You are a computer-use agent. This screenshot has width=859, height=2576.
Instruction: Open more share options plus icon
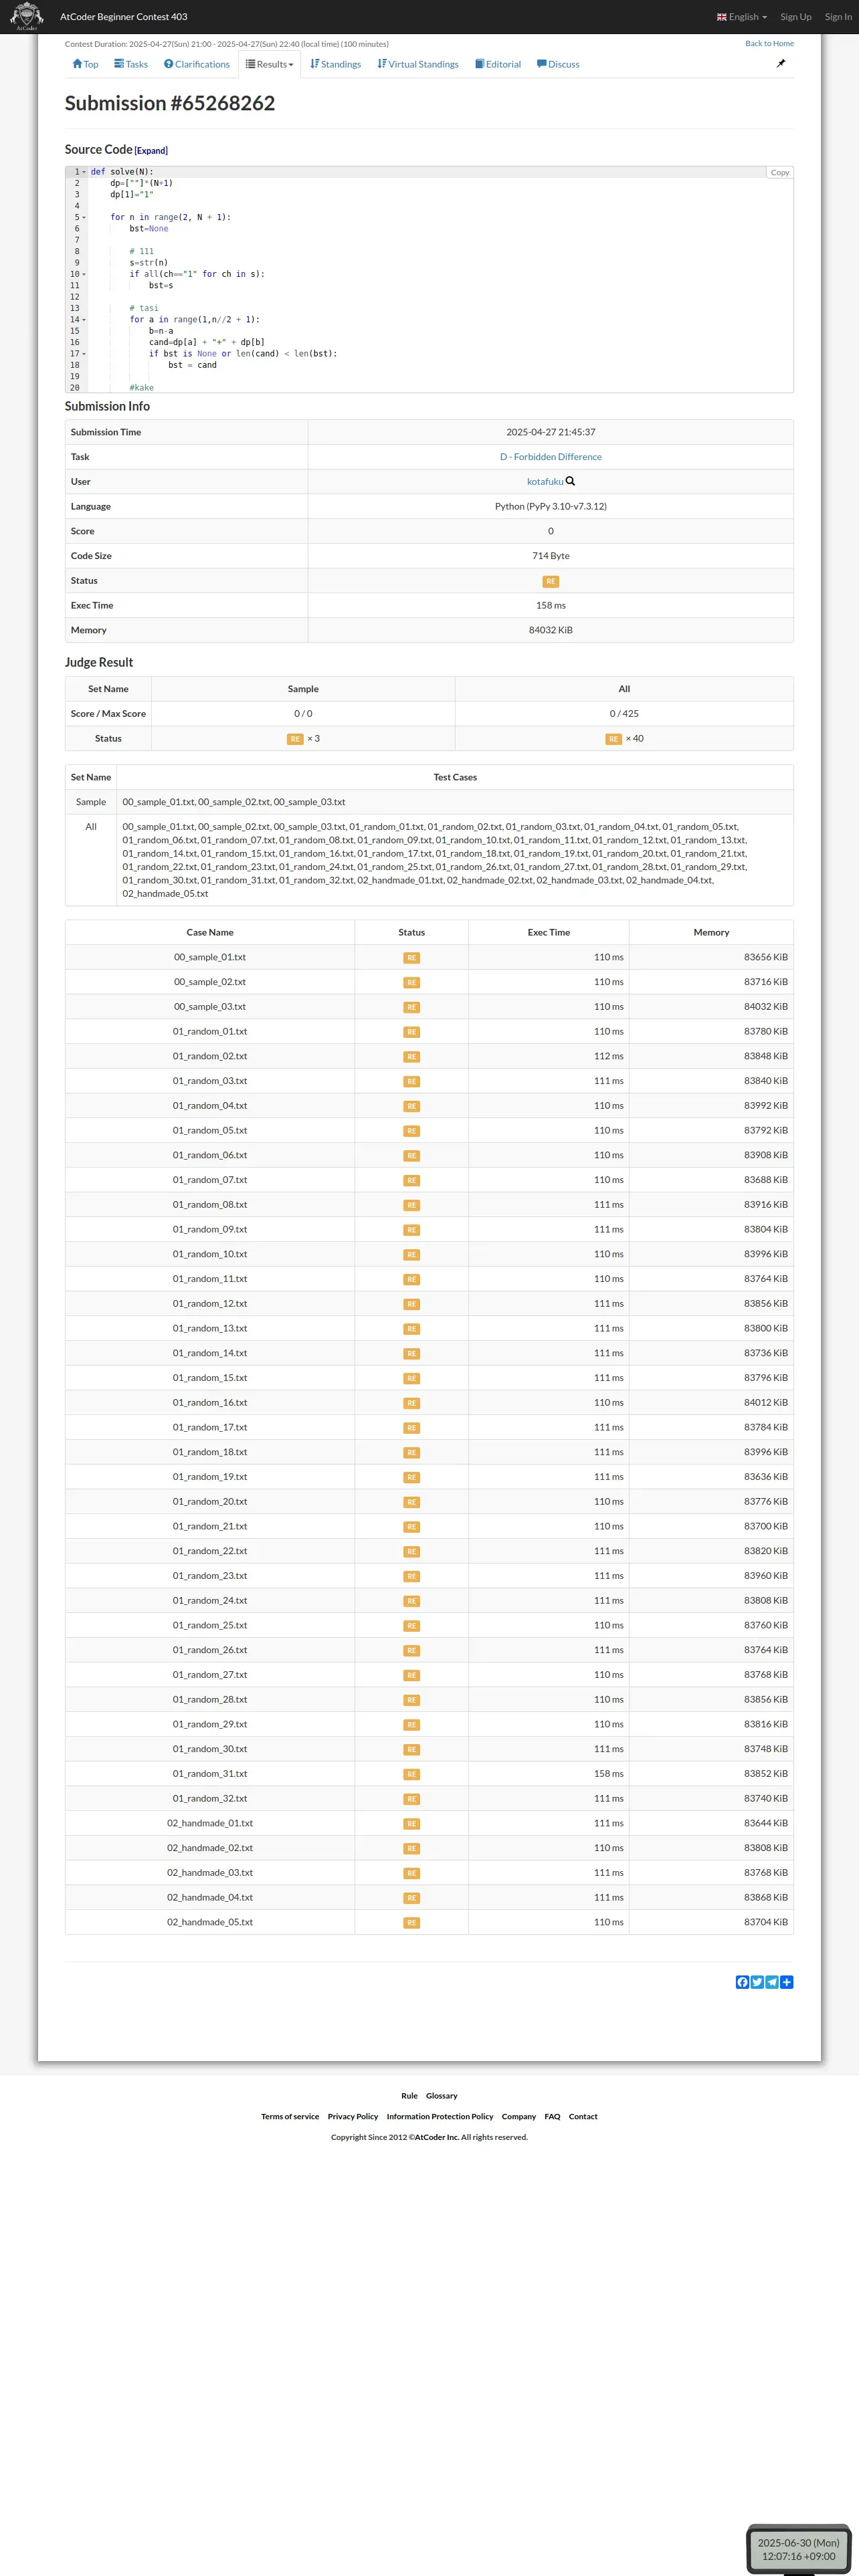(787, 1981)
